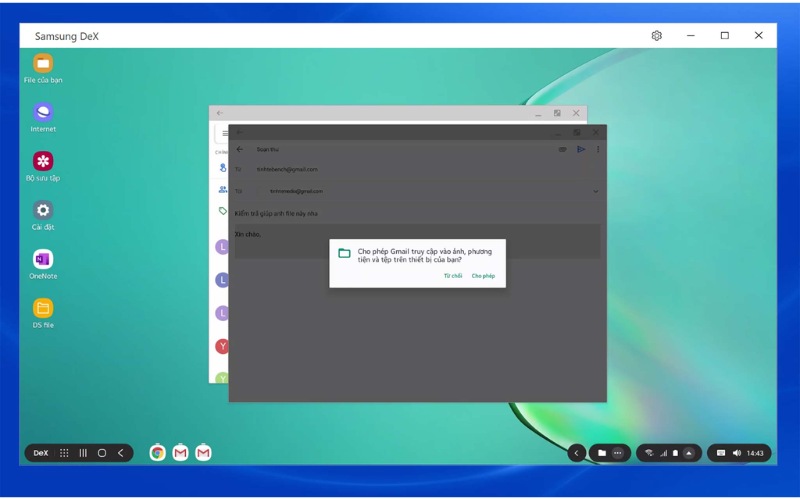Tap the Home circle button on taskbar
Image resolution: width=800 pixels, height=500 pixels.
click(x=102, y=453)
